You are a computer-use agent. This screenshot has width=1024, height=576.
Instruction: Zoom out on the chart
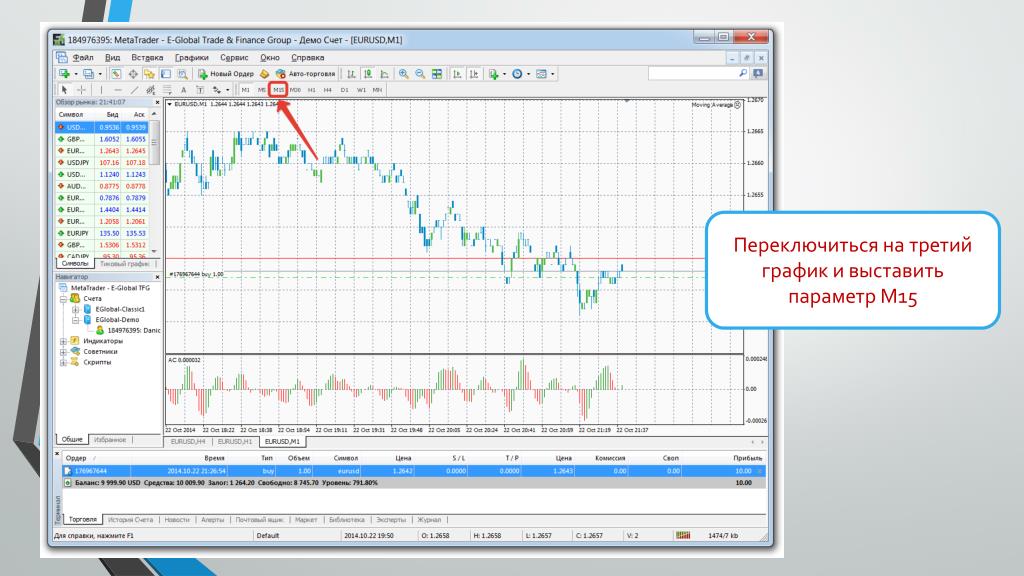pos(420,74)
